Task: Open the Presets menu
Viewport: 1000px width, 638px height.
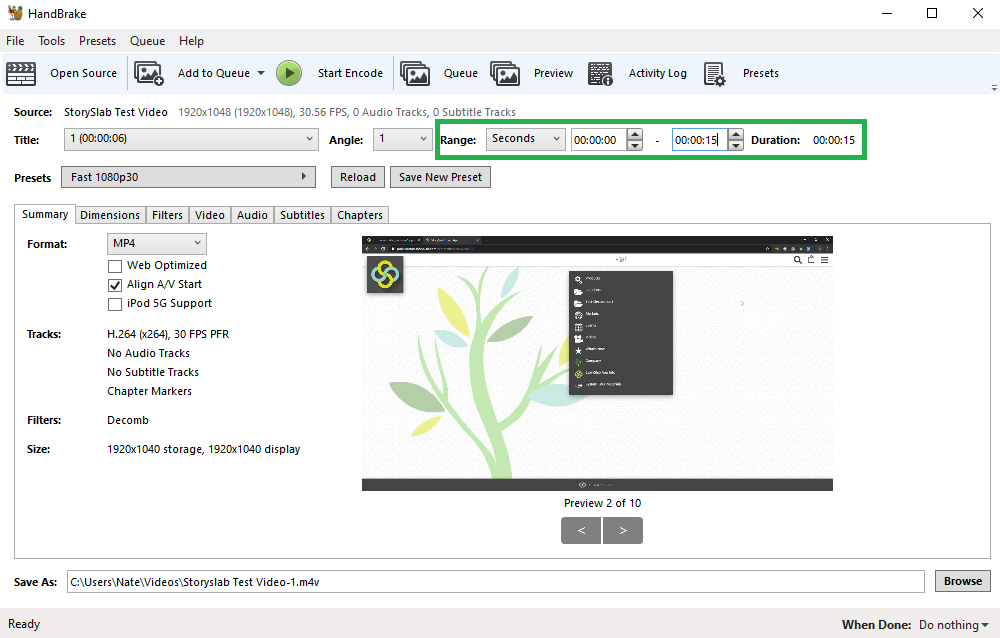Action: [98, 41]
